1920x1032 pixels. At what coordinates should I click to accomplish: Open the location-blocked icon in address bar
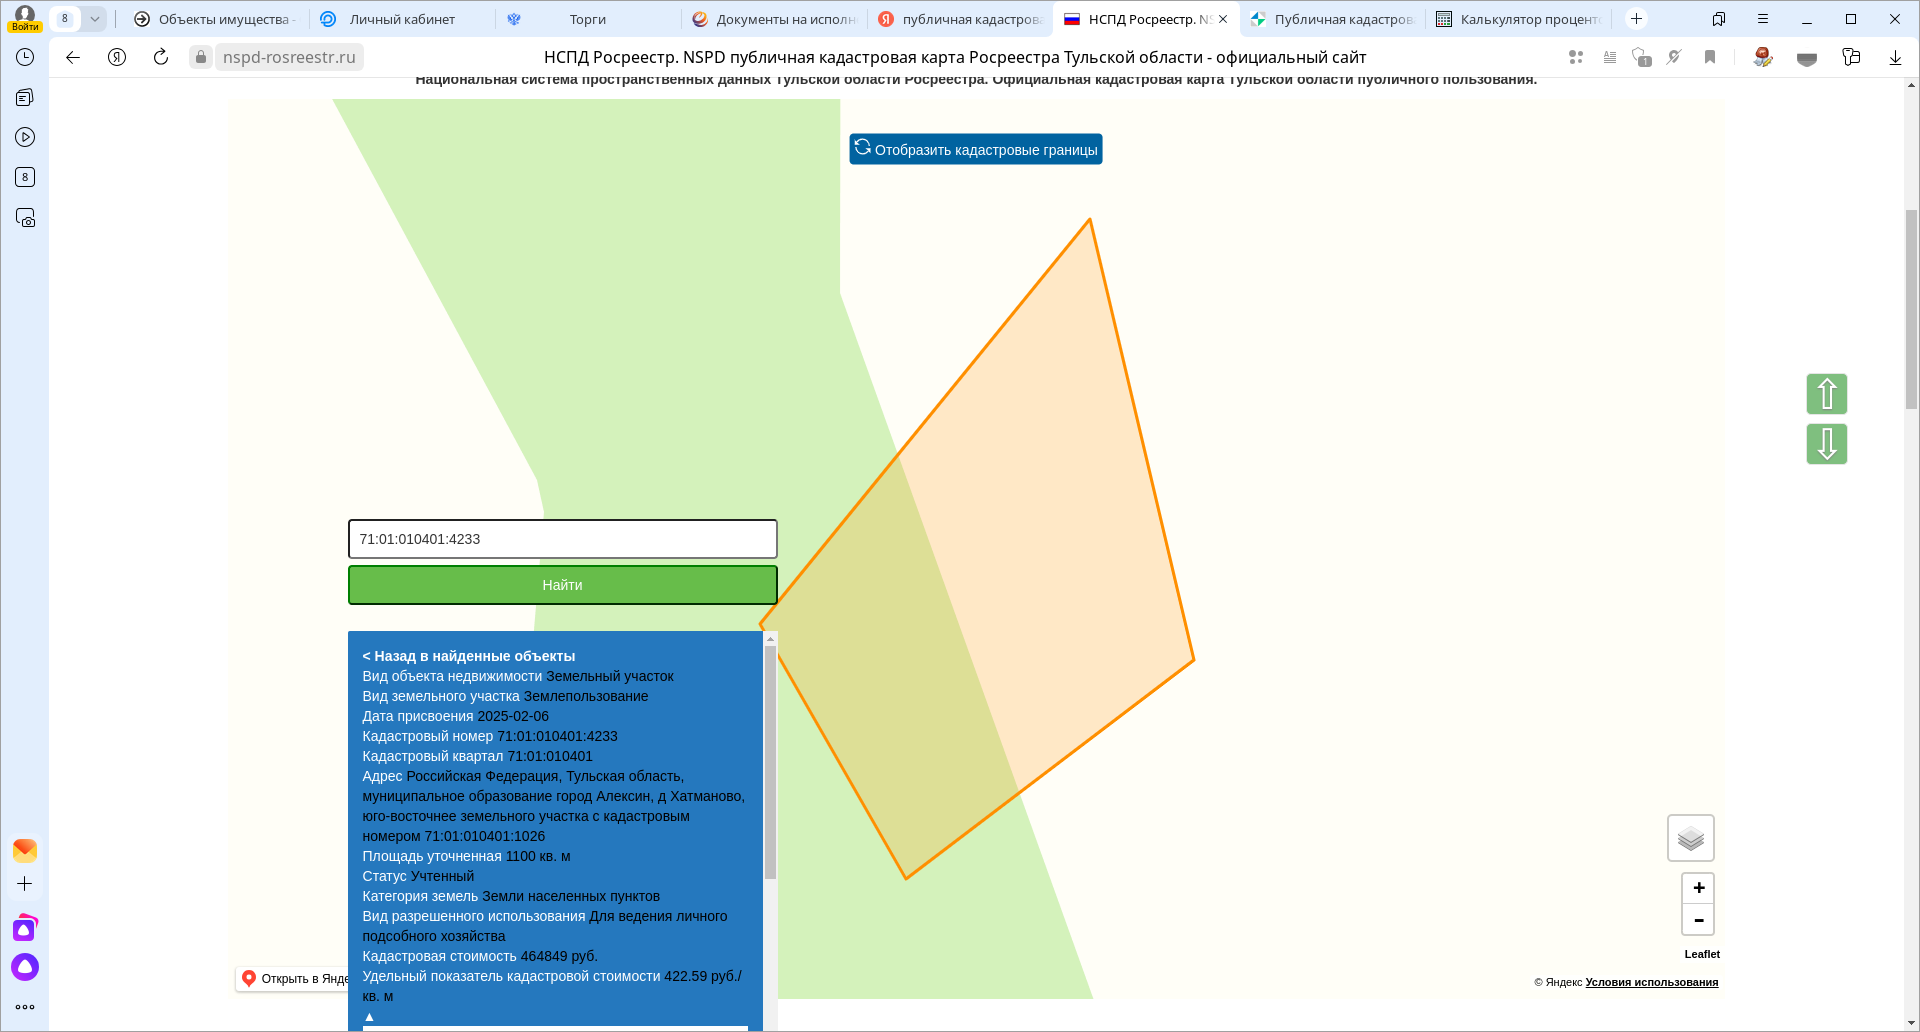click(x=1675, y=57)
